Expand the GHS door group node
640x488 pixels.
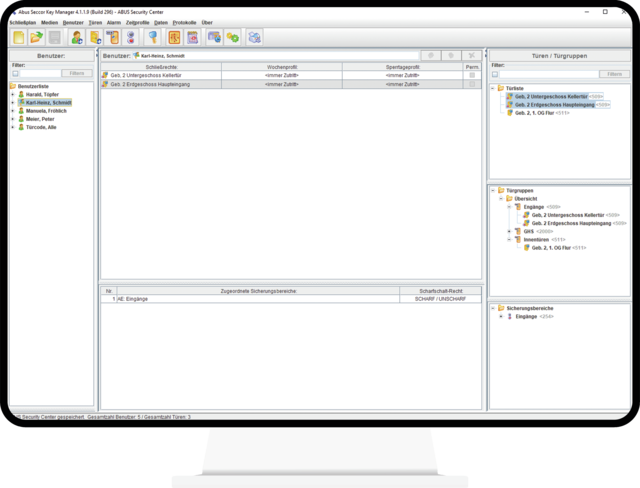click(x=509, y=231)
